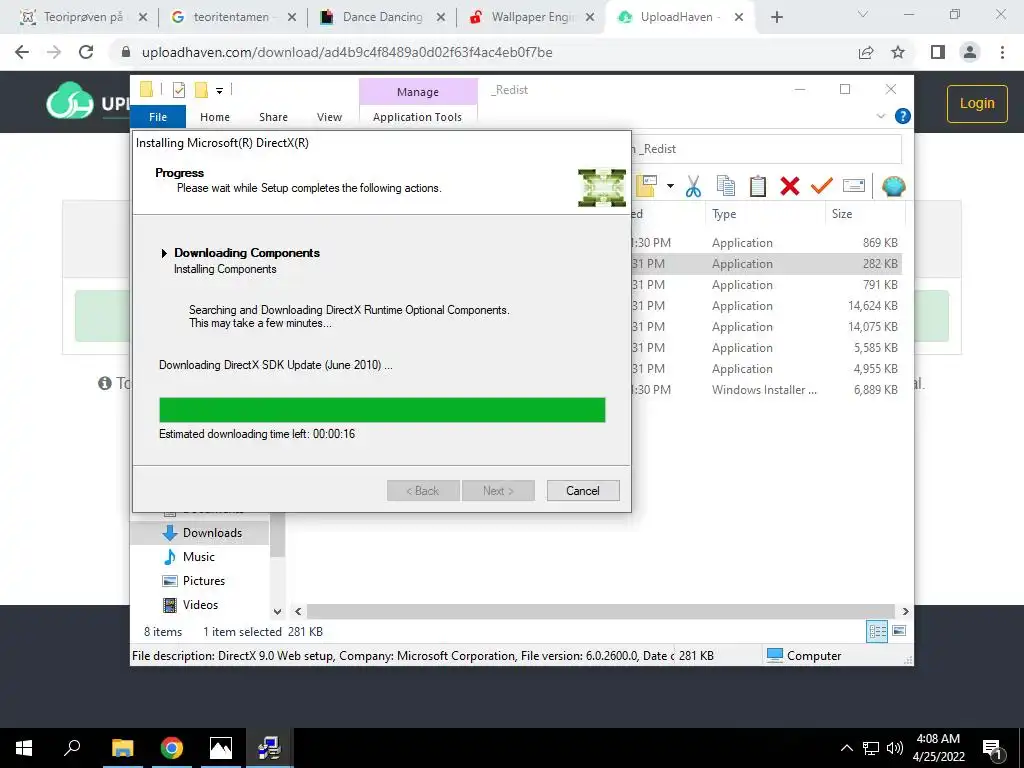The width and height of the screenshot is (1024, 768).
Task: Open the View ribbon tab
Action: (329, 117)
